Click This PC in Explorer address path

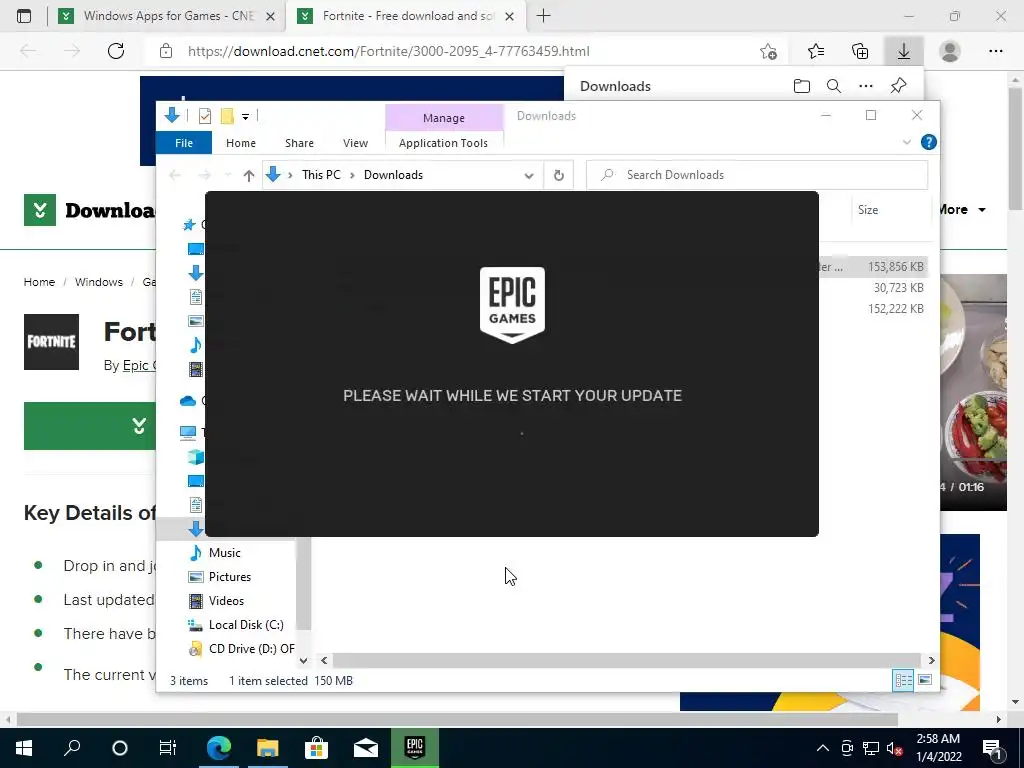pos(321,175)
